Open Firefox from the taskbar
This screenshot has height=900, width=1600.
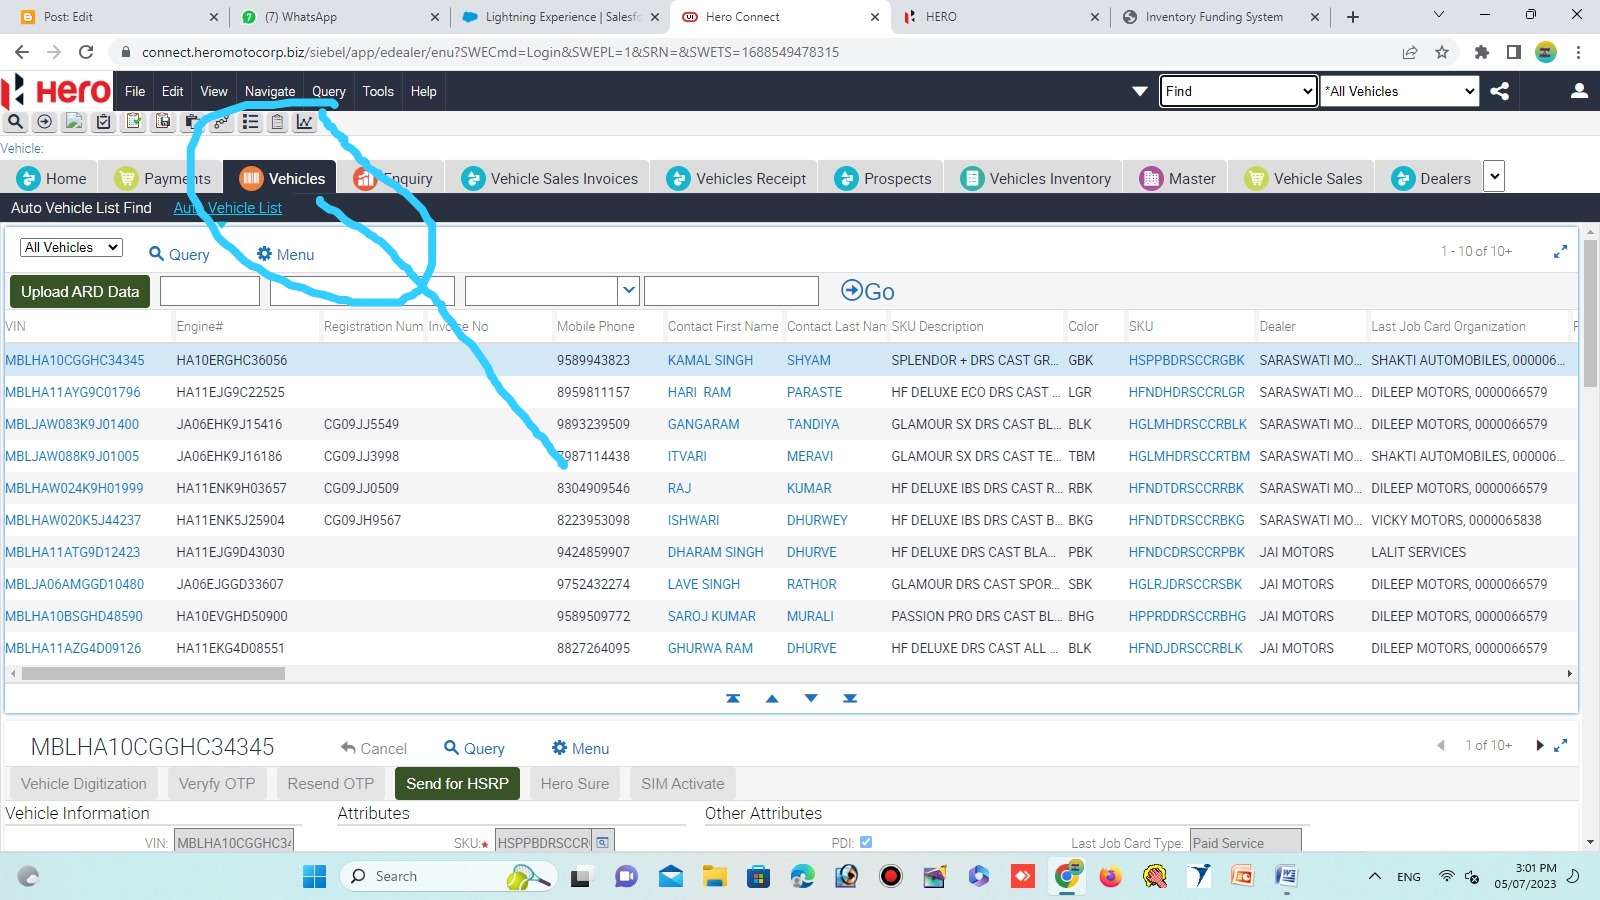tap(1110, 877)
